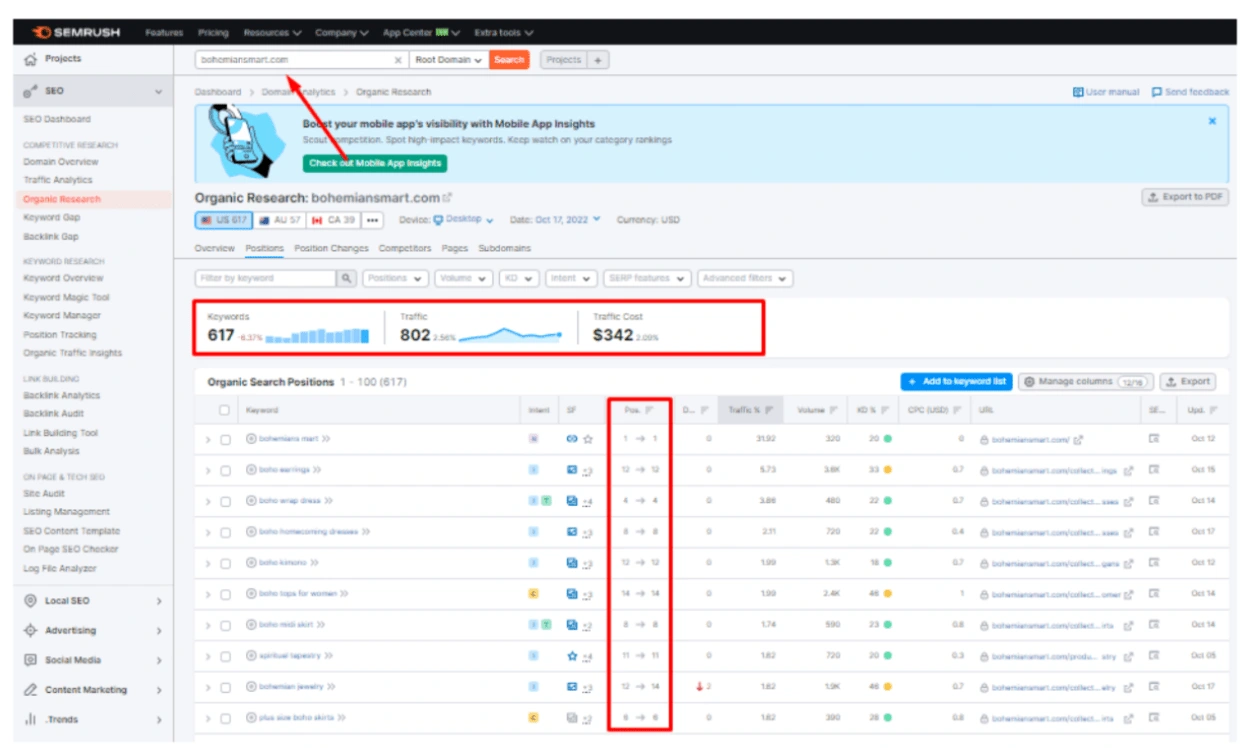Switch to the Overview tab
1253x748 pixels.
(214, 248)
